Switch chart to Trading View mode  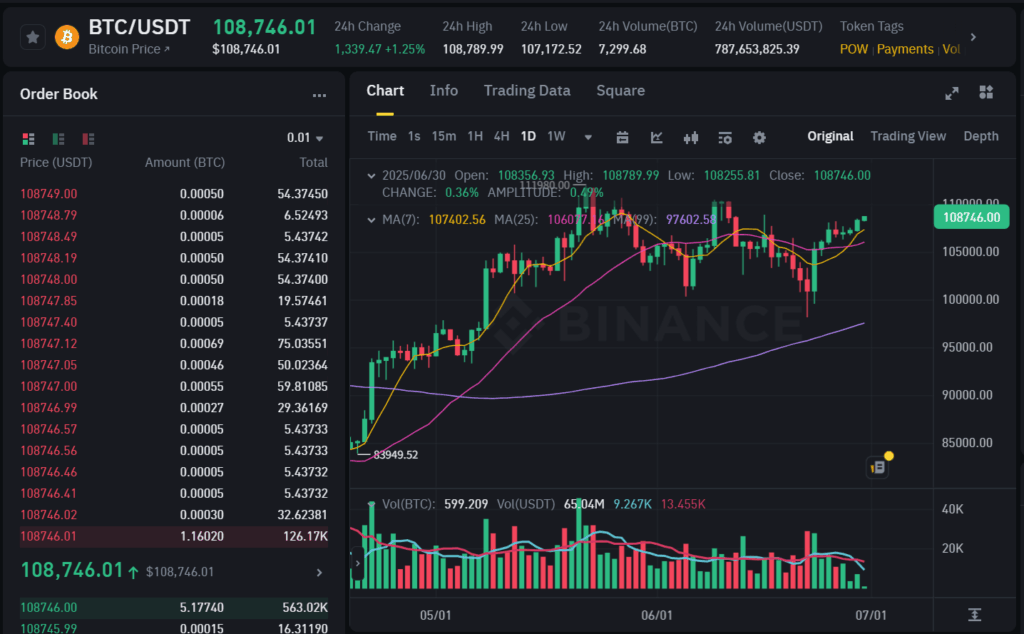coord(907,136)
